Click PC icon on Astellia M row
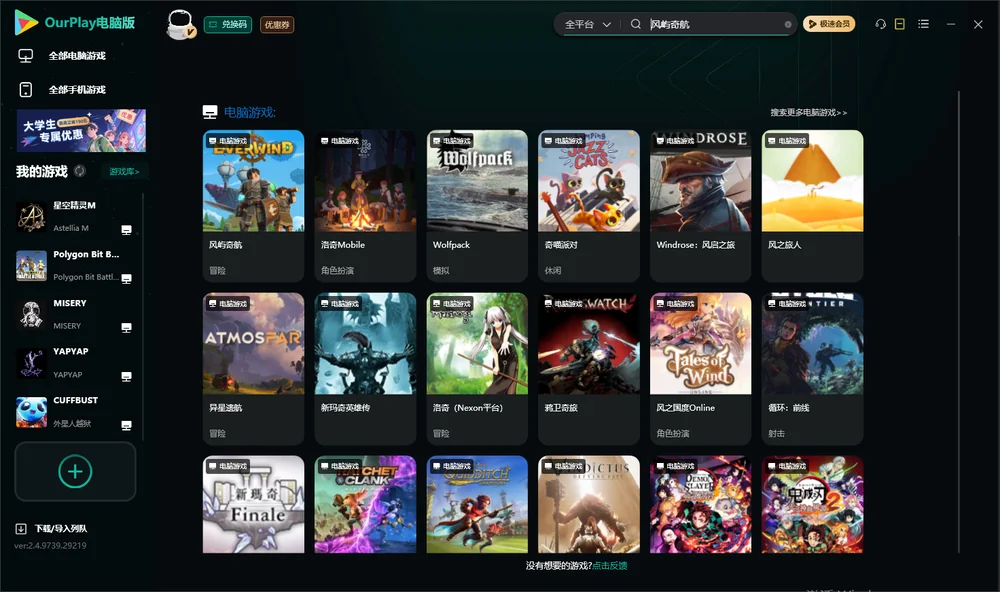The height and width of the screenshot is (592, 1000). 126,230
